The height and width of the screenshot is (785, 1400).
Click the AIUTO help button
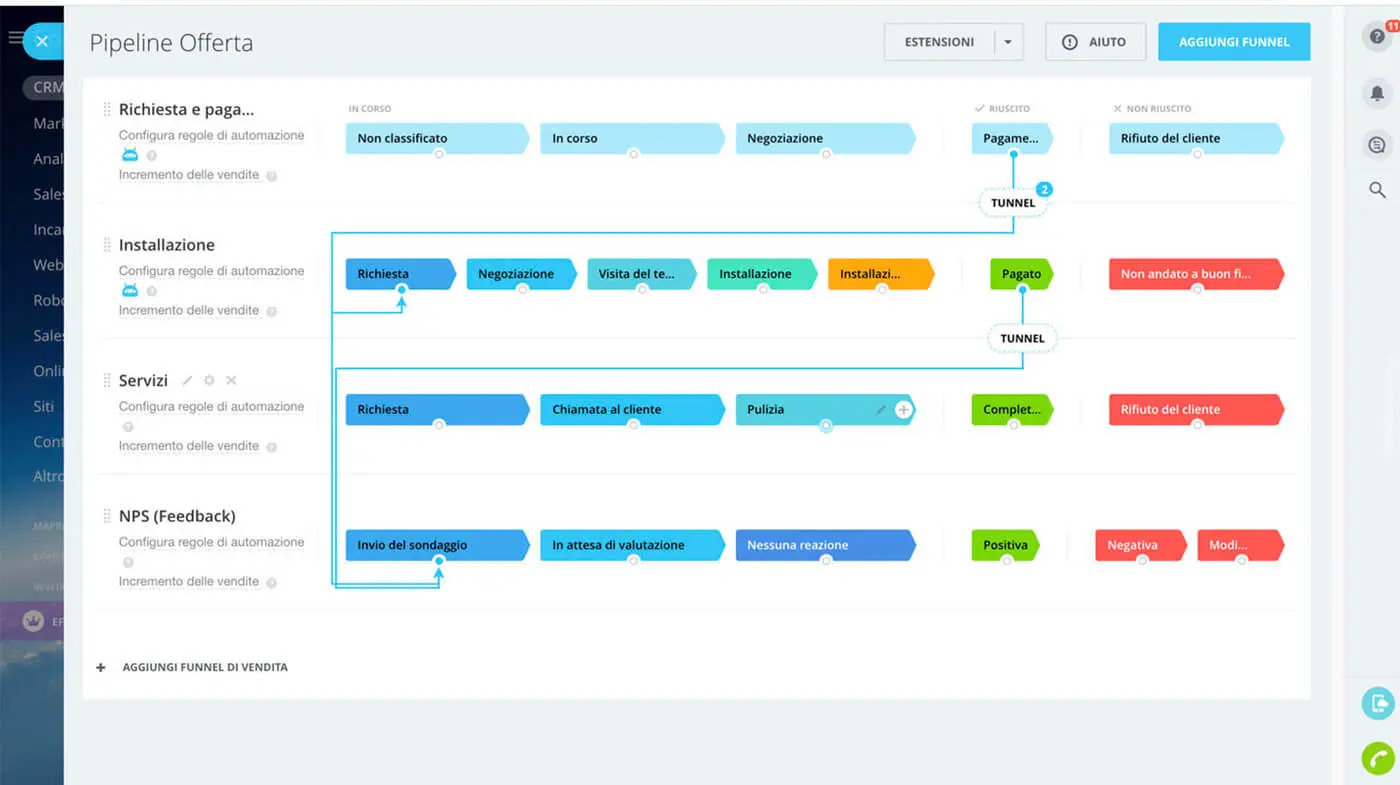pyautogui.click(x=1094, y=42)
